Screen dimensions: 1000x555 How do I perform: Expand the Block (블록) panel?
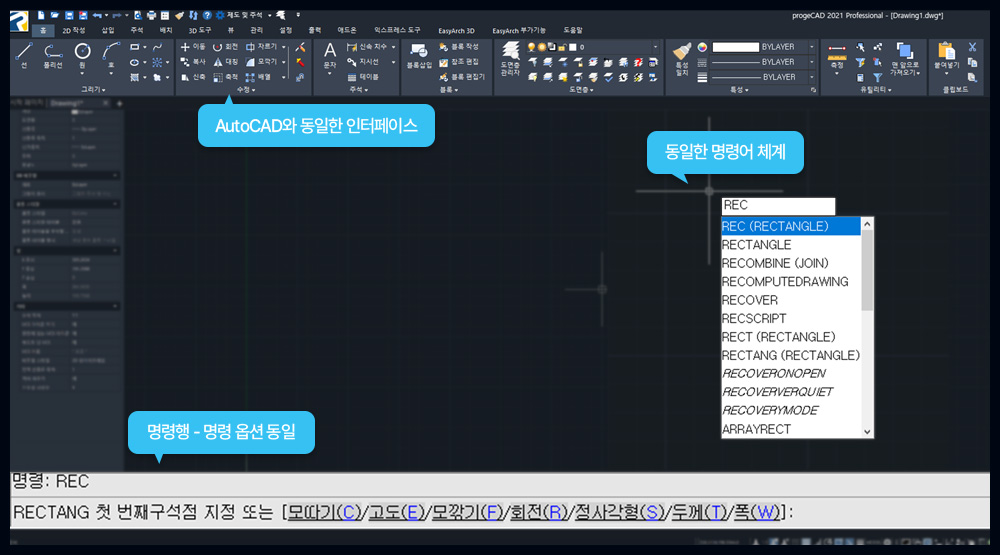point(448,90)
